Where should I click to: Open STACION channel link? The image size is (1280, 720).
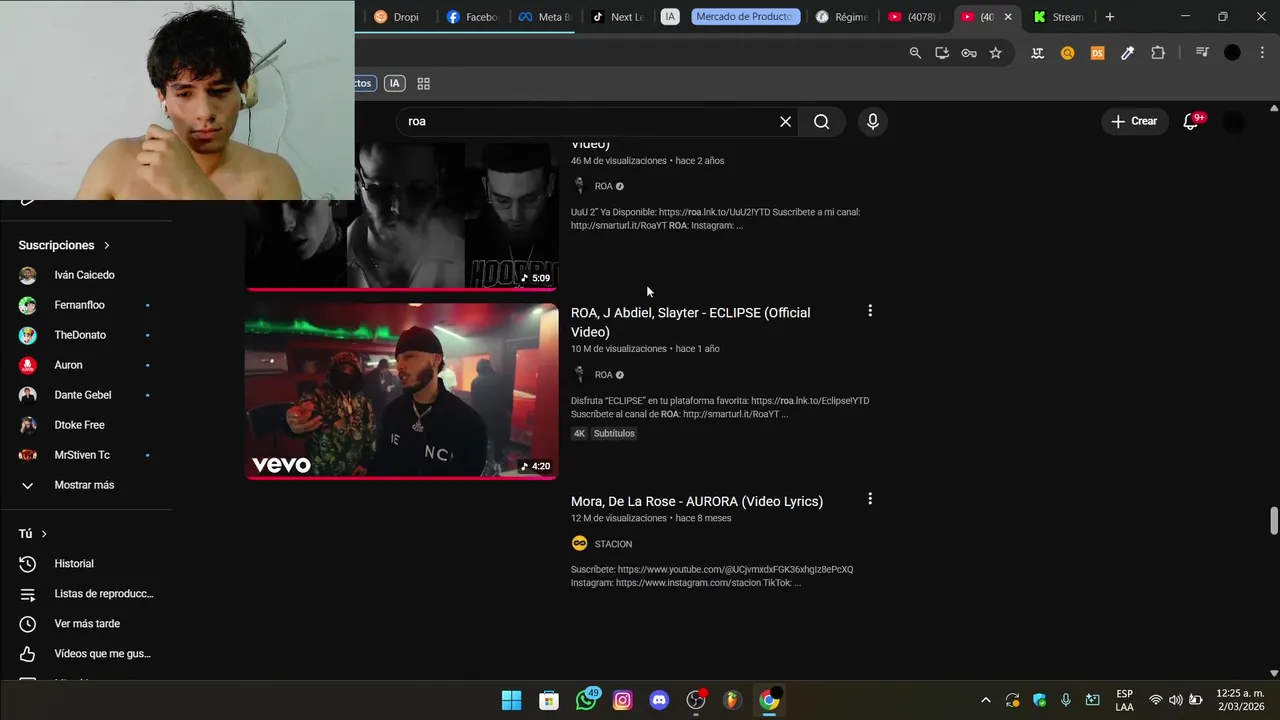click(x=613, y=544)
